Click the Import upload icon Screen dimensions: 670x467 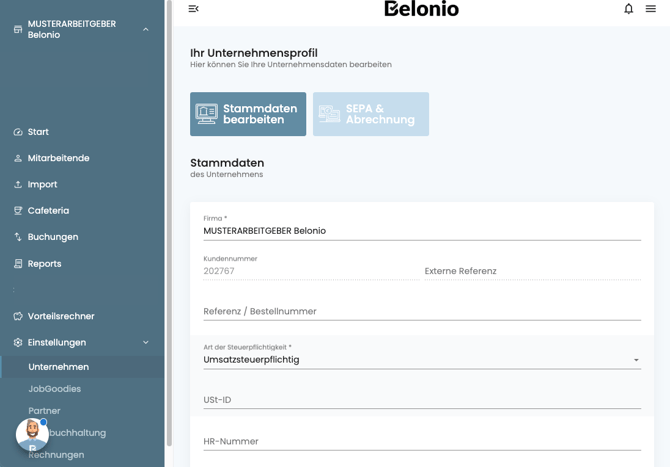(x=18, y=185)
